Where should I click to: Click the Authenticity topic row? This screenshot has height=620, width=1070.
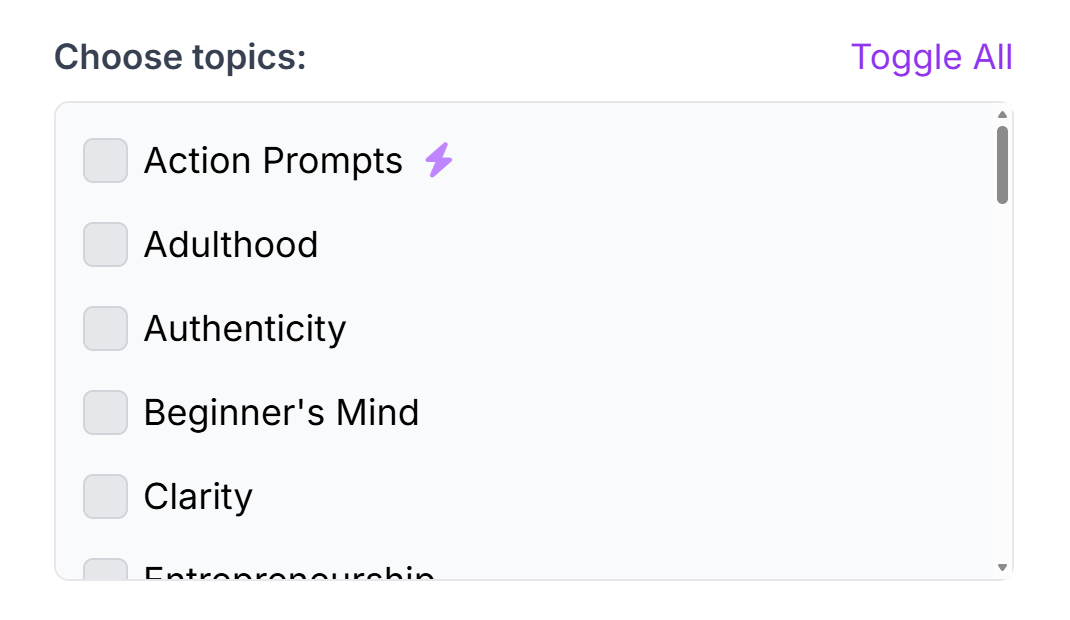(x=245, y=328)
